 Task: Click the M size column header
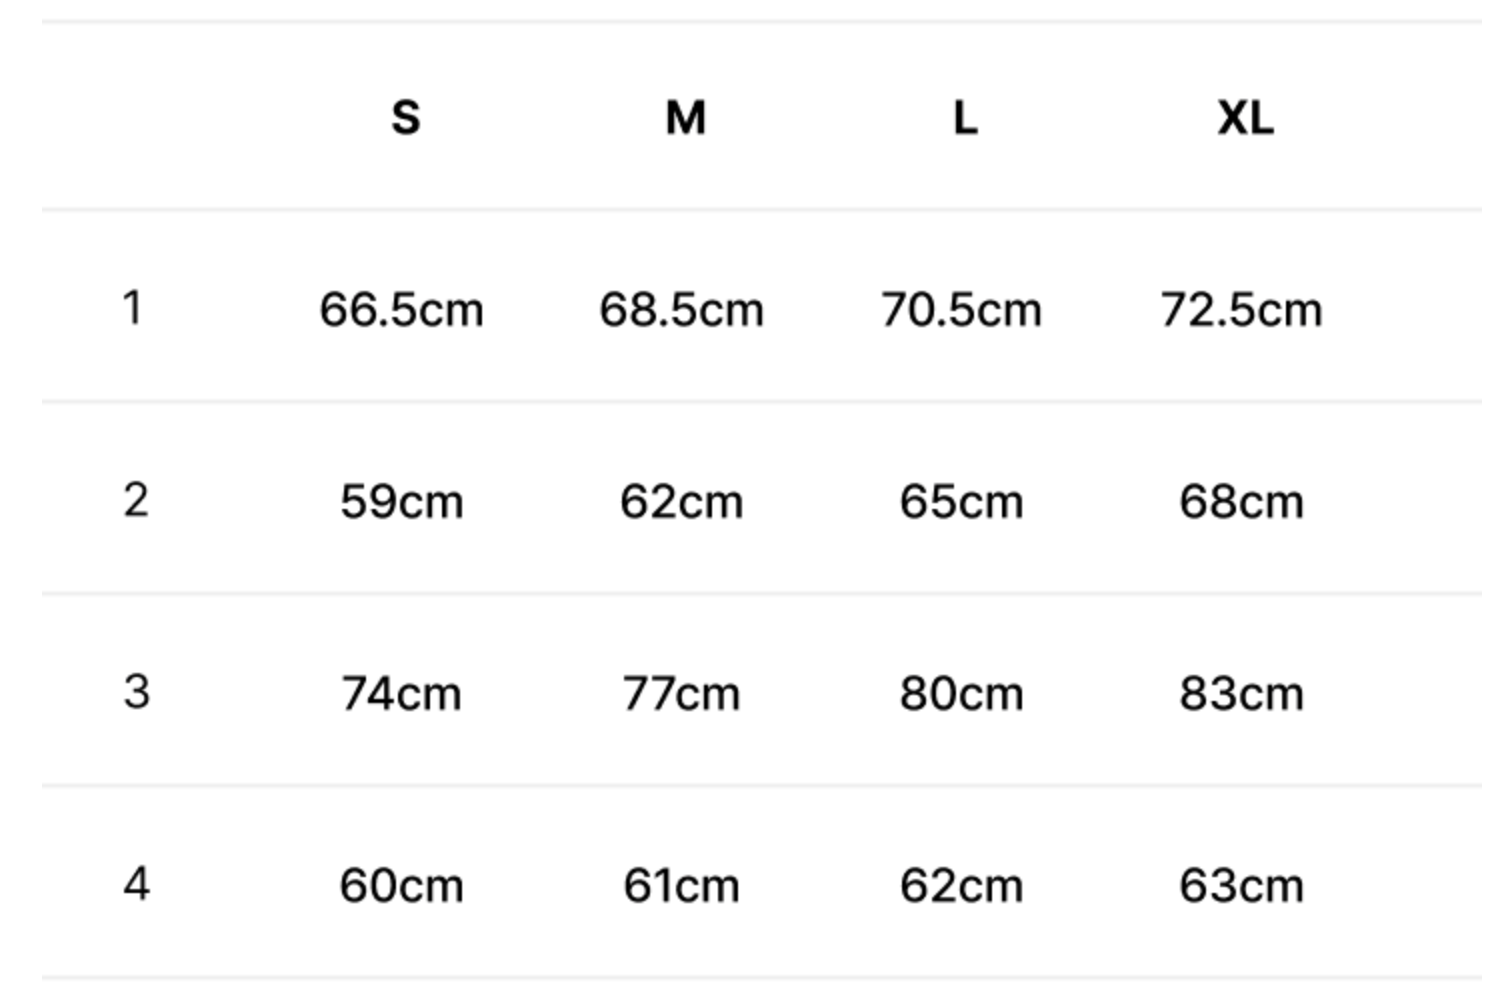pyautogui.click(x=685, y=118)
